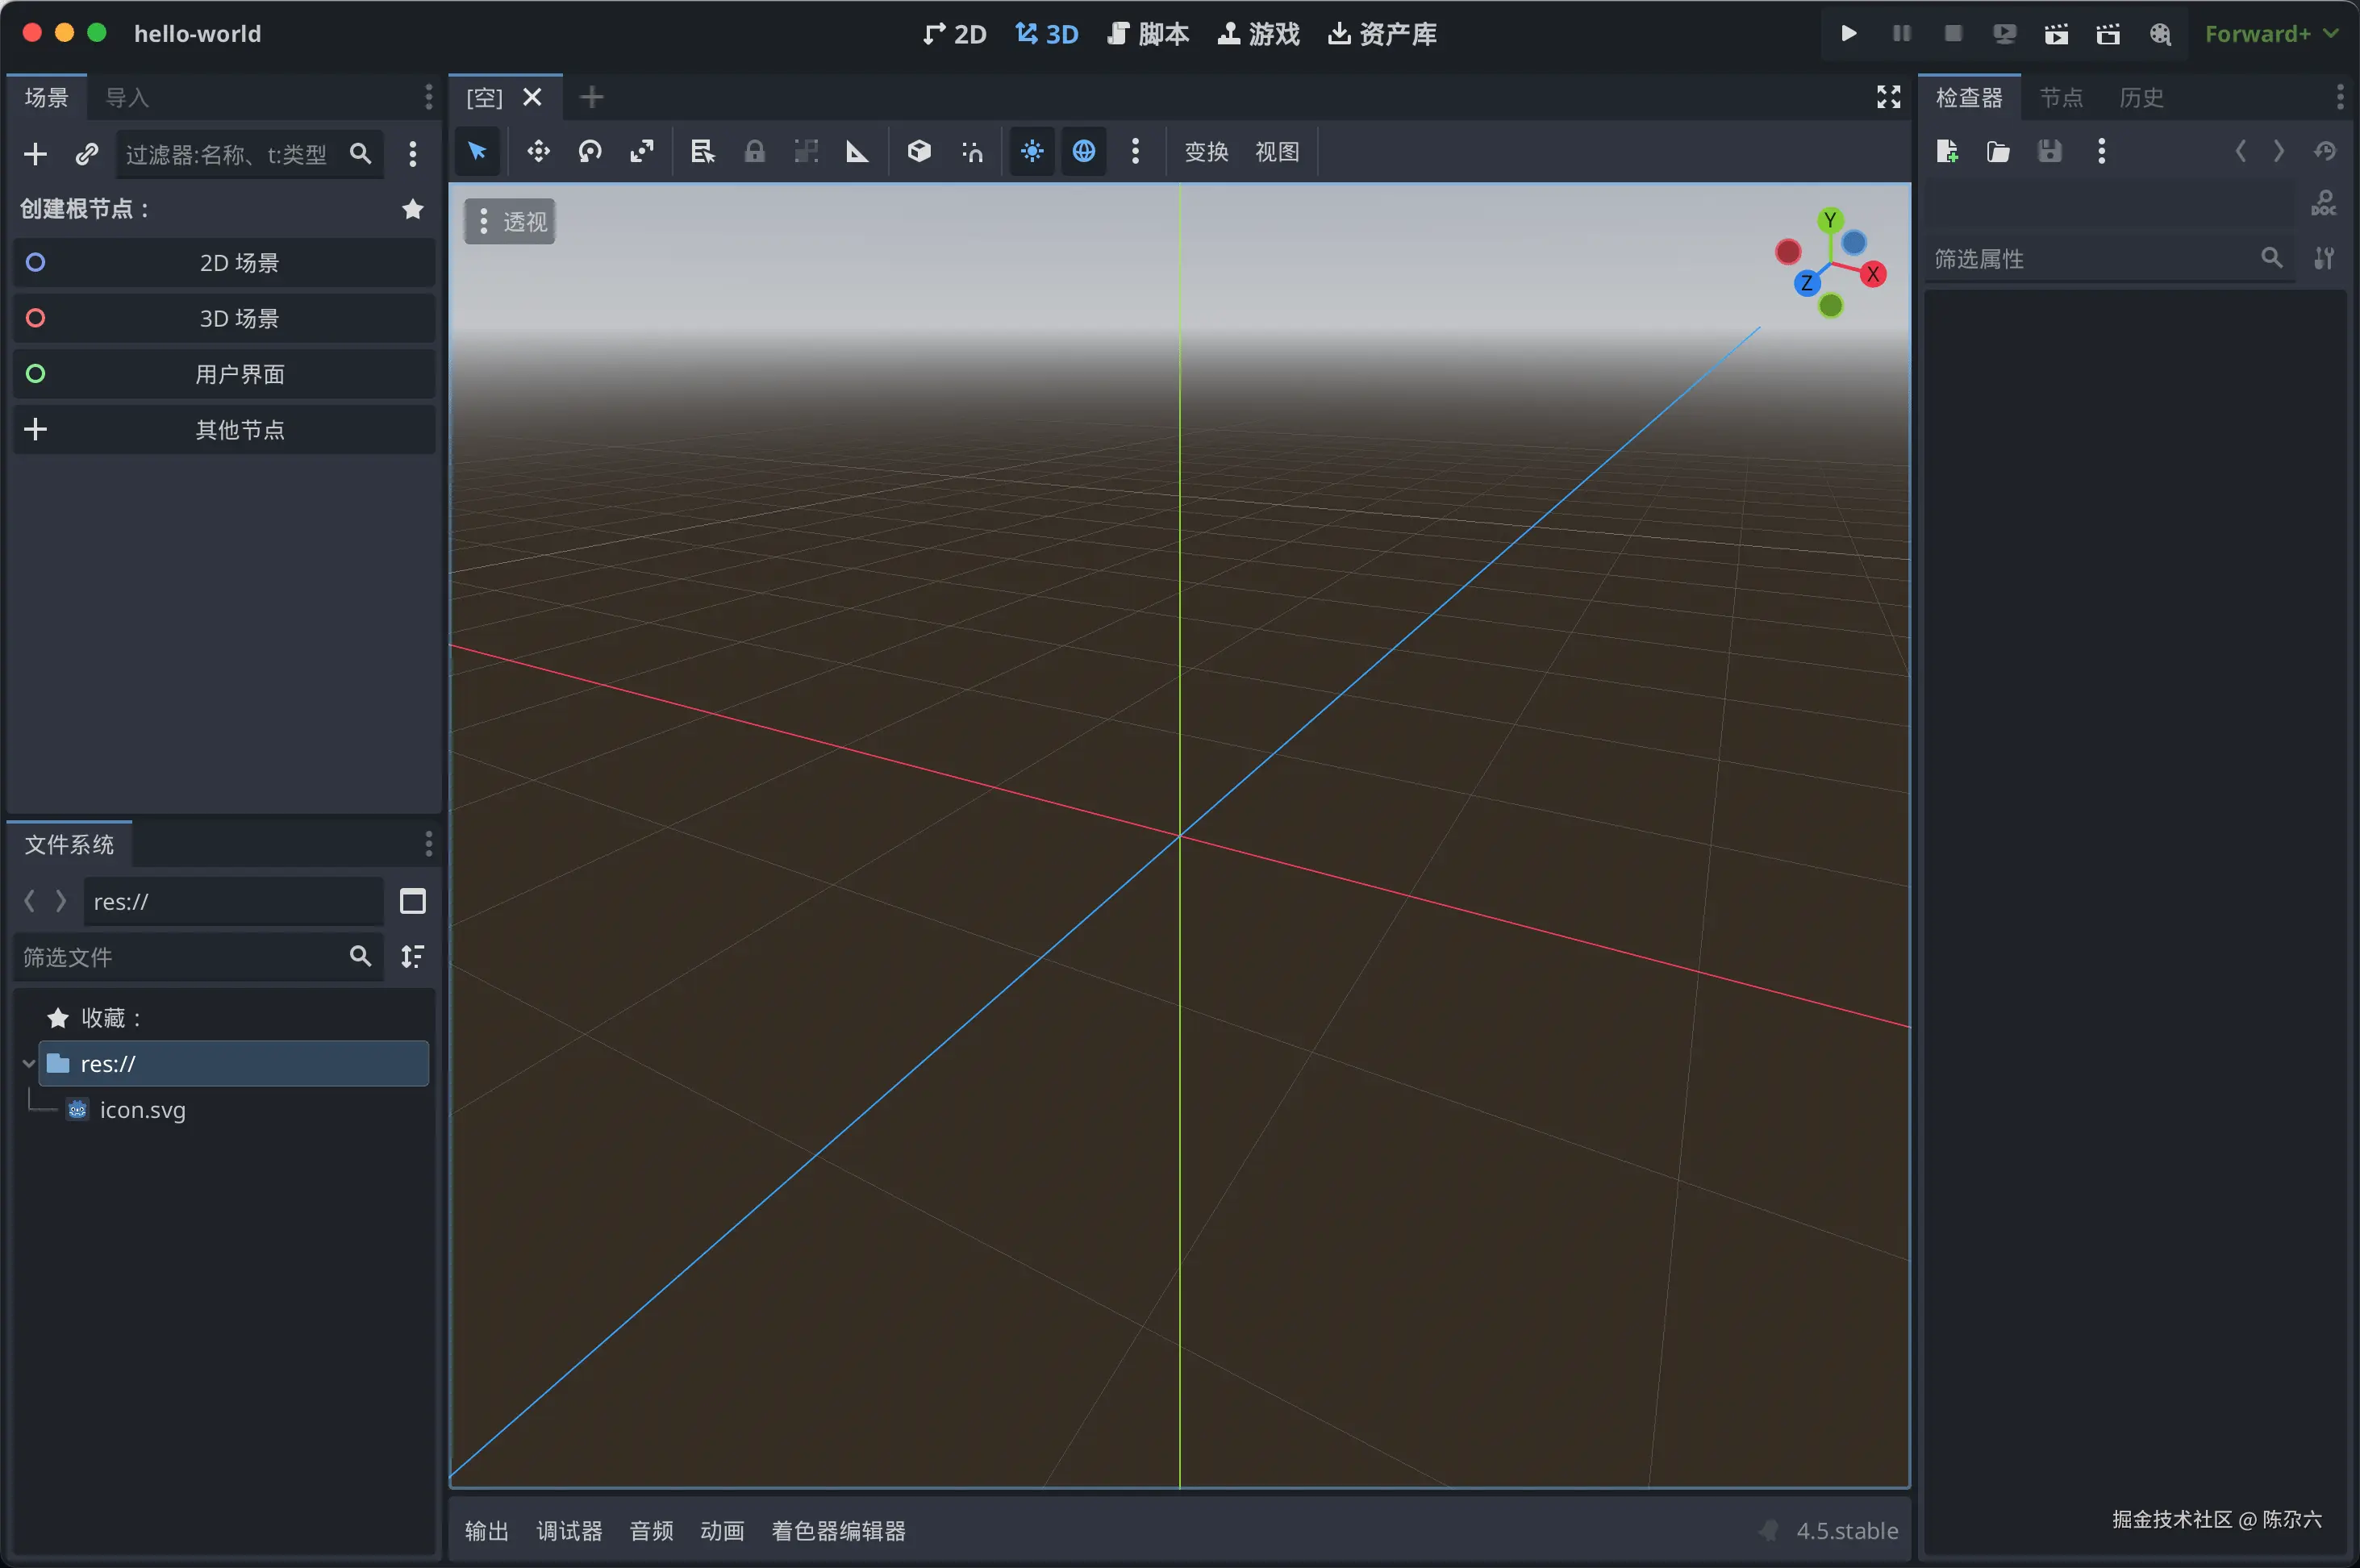Select the Move mode tool
This screenshot has width=2360, height=1568.
point(538,151)
